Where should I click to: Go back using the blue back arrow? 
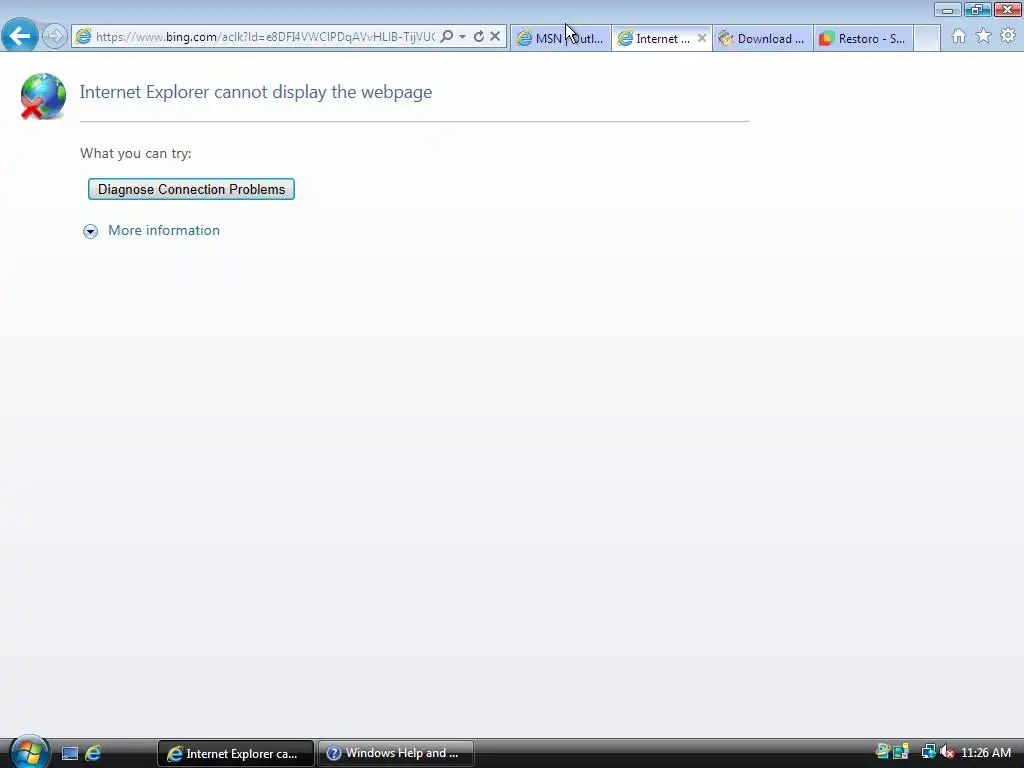tap(20, 35)
